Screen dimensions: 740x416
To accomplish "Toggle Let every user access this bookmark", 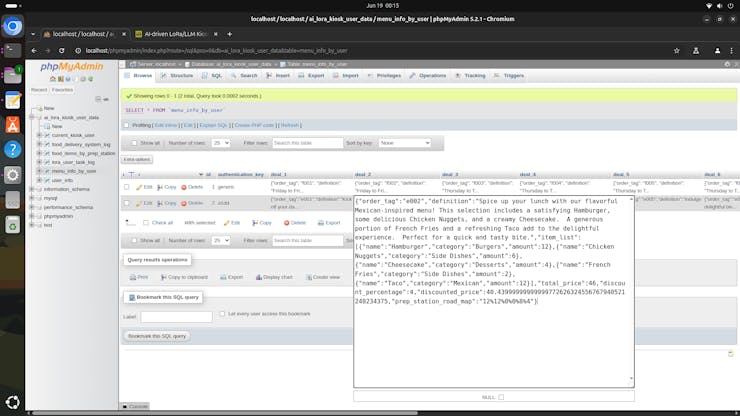I will tap(222, 314).
